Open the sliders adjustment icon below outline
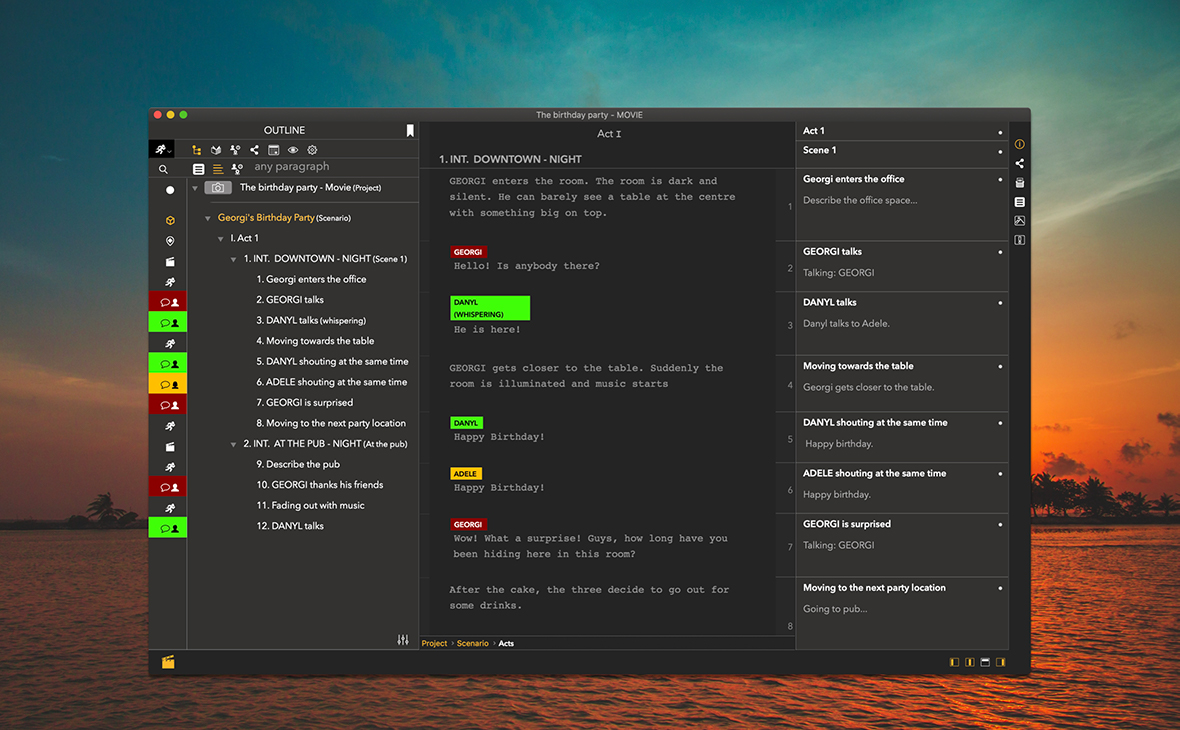This screenshot has height=730, width=1180. [x=403, y=640]
